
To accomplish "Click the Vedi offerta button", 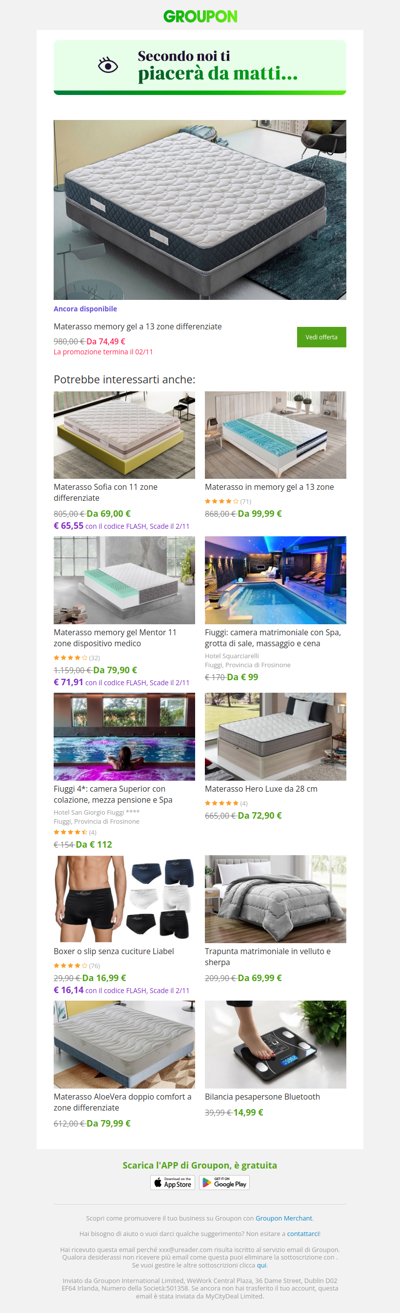I will 321,337.
